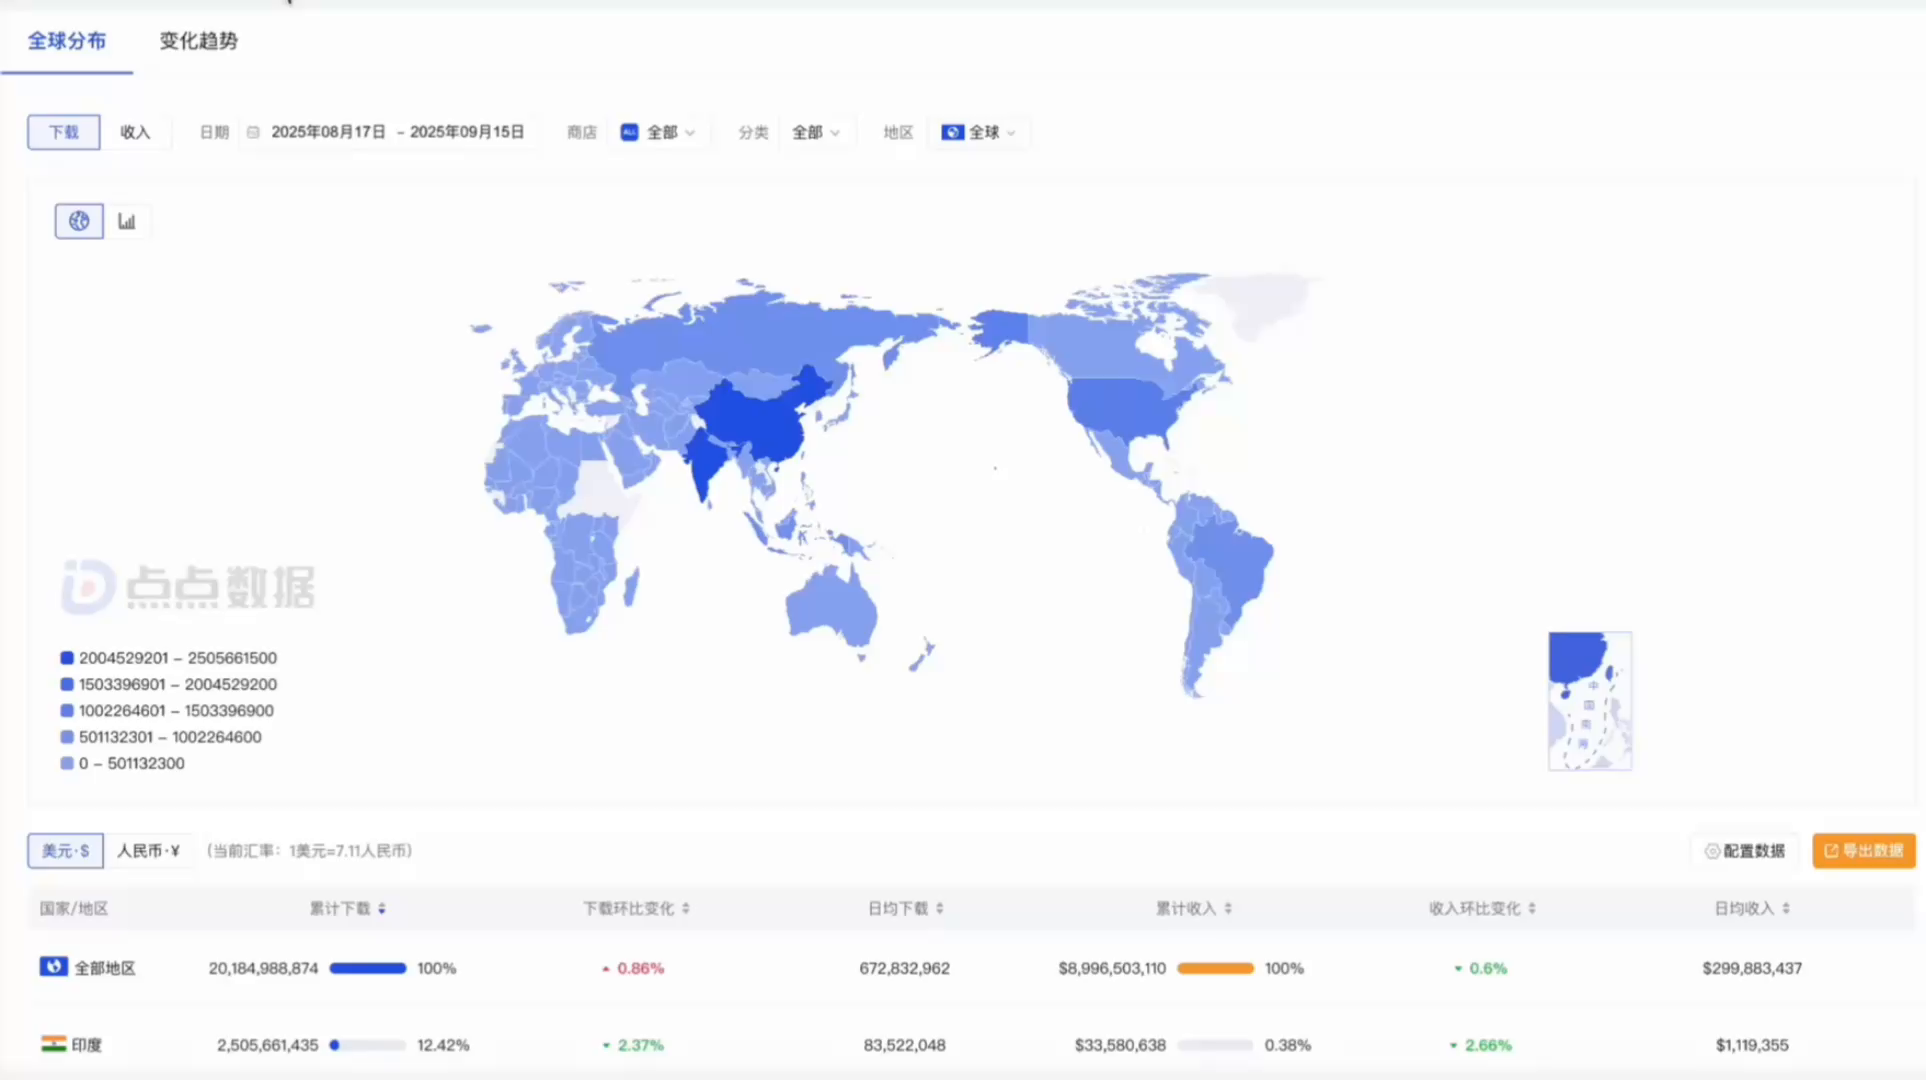Click the South China Sea inset map

tap(1589, 701)
